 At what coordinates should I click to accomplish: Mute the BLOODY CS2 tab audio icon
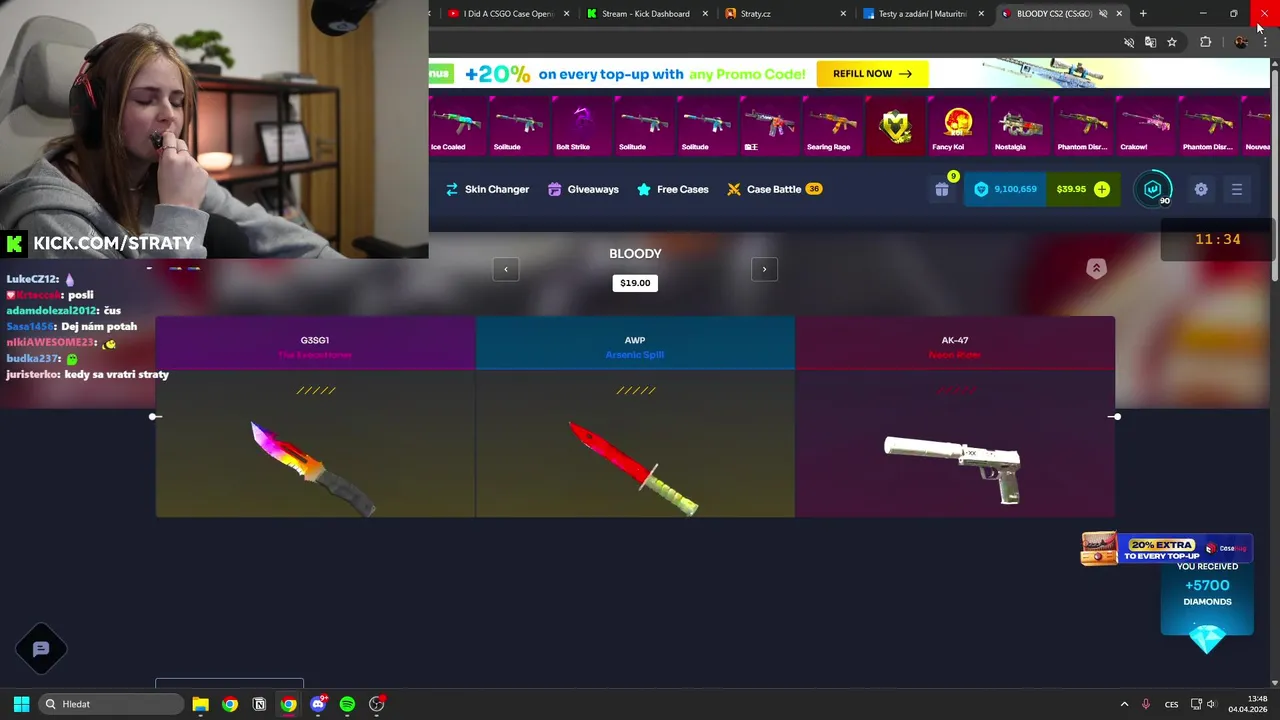1103,14
